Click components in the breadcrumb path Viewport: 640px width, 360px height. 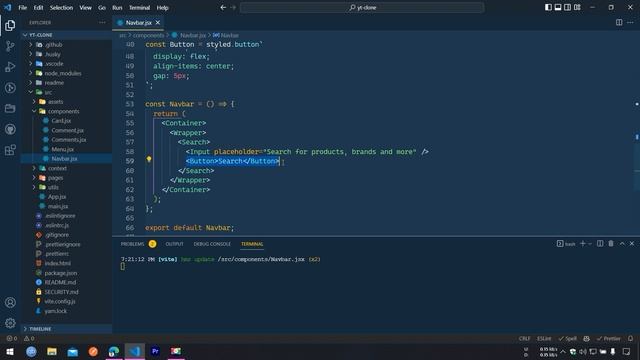[148, 36]
